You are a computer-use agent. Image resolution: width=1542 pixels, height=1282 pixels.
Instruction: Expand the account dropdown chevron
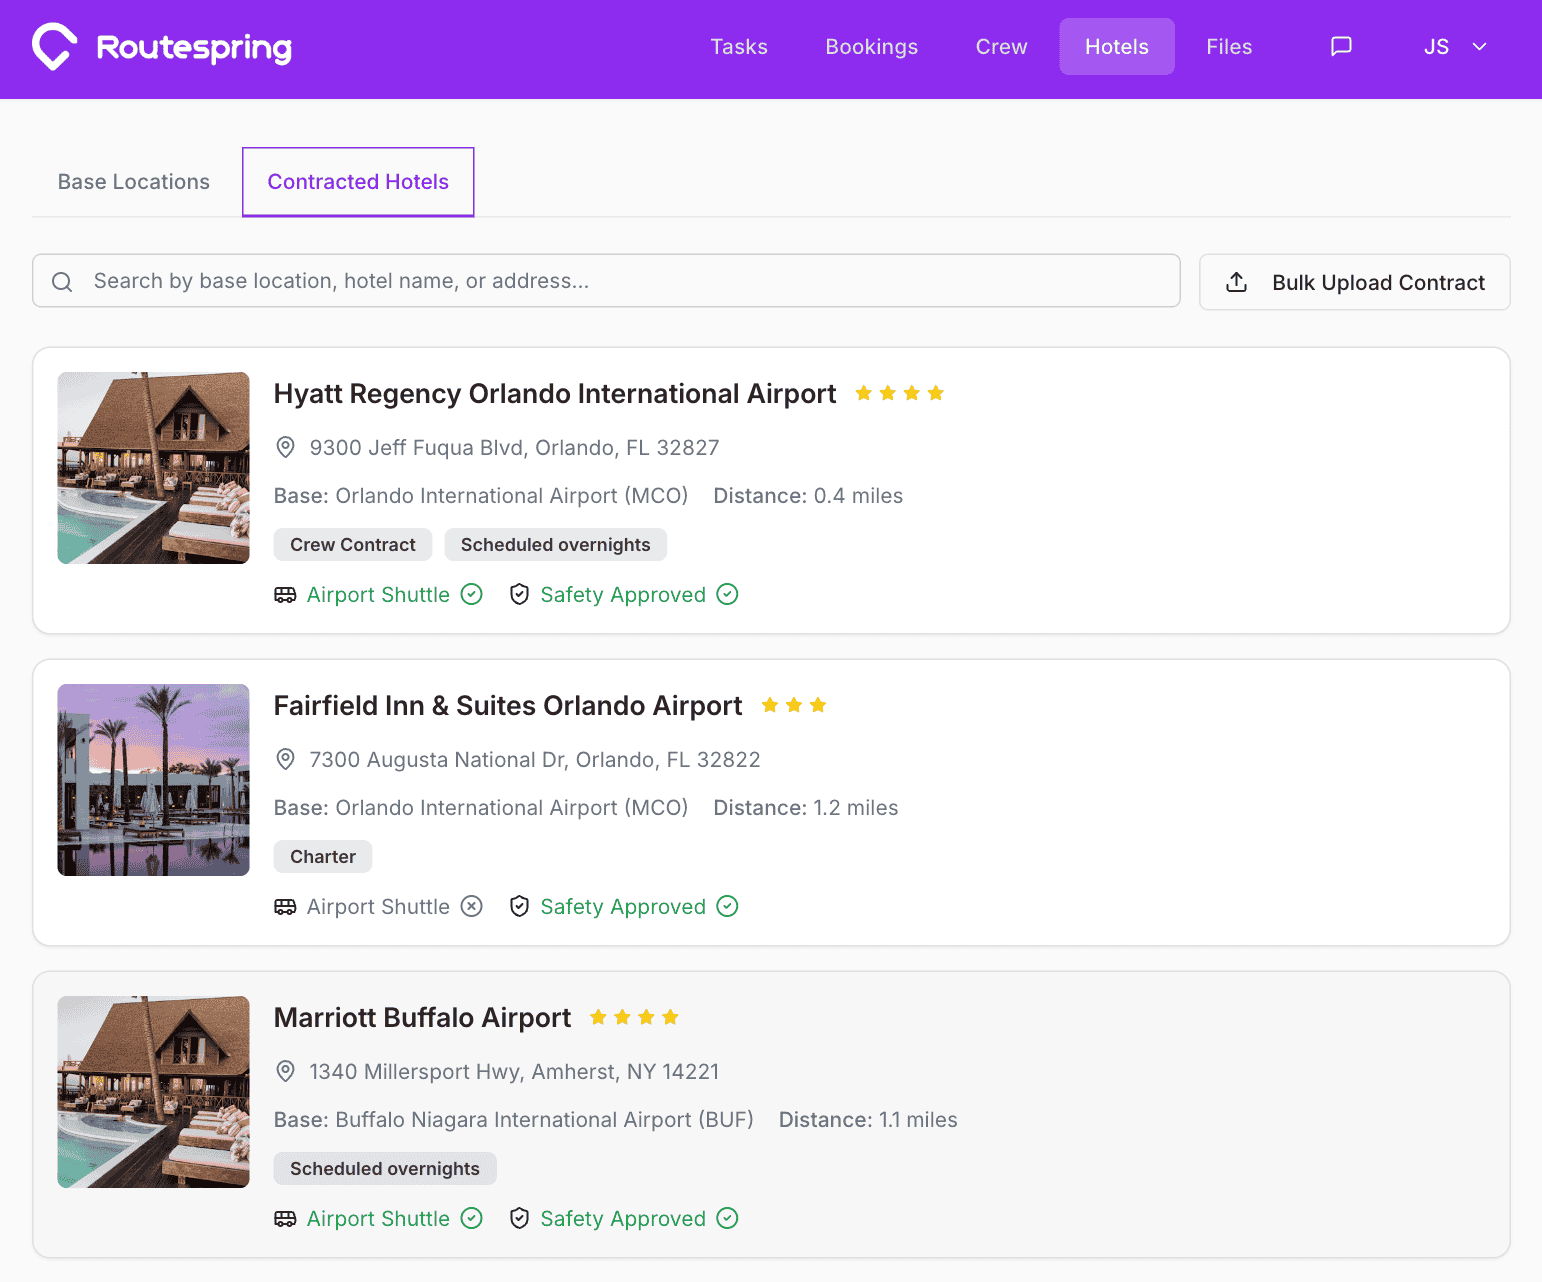(1479, 46)
